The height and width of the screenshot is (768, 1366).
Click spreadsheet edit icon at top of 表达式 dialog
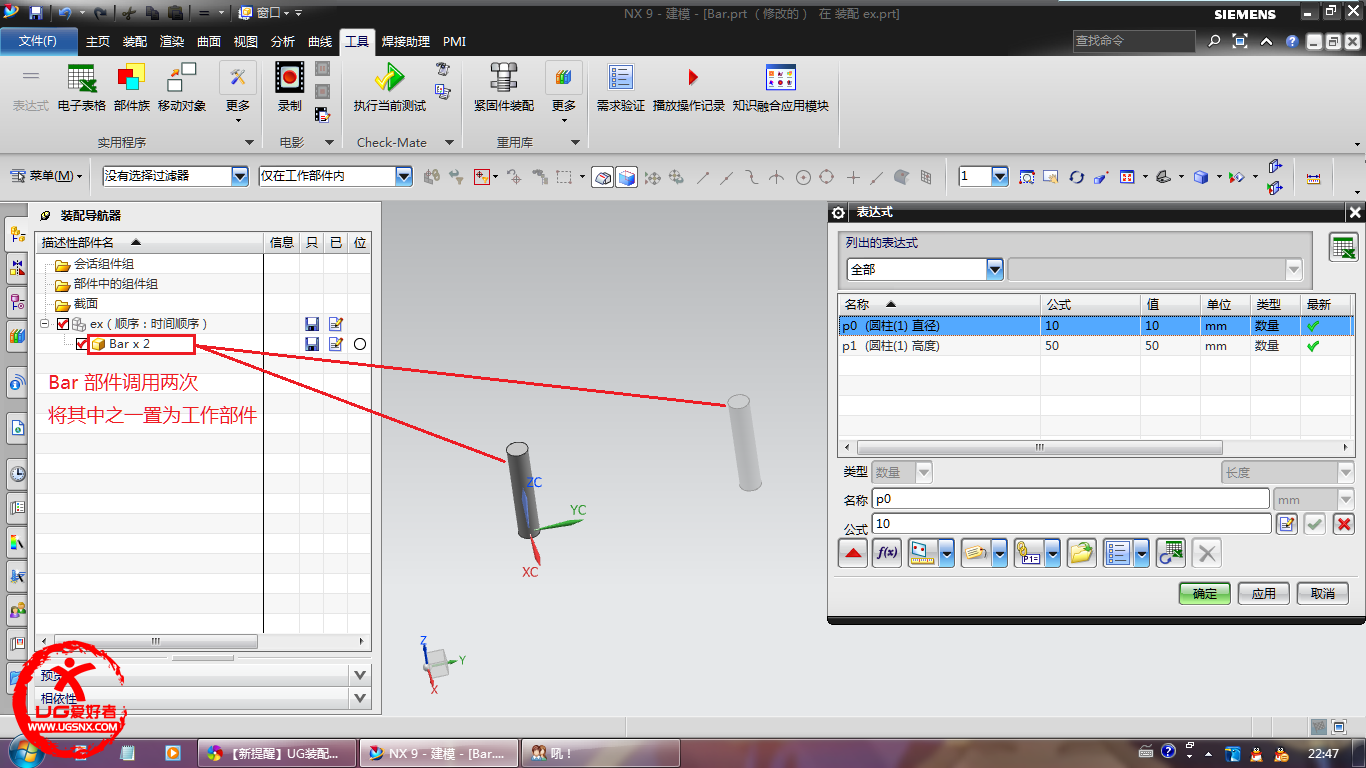coord(1343,247)
